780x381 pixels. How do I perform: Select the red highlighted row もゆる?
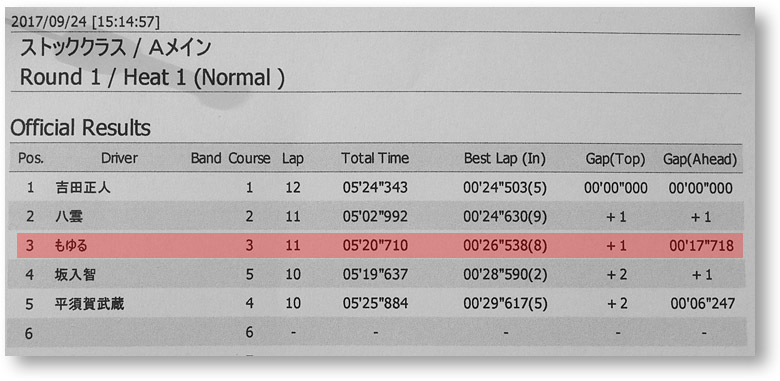pos(380,245)
